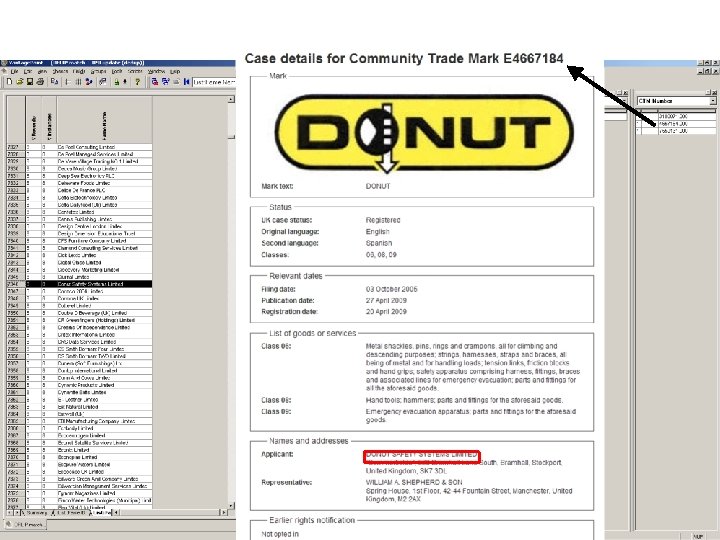Select the Diversion Management Services Limited row
The image size is (720, 540).
click(x=79, y=486)
